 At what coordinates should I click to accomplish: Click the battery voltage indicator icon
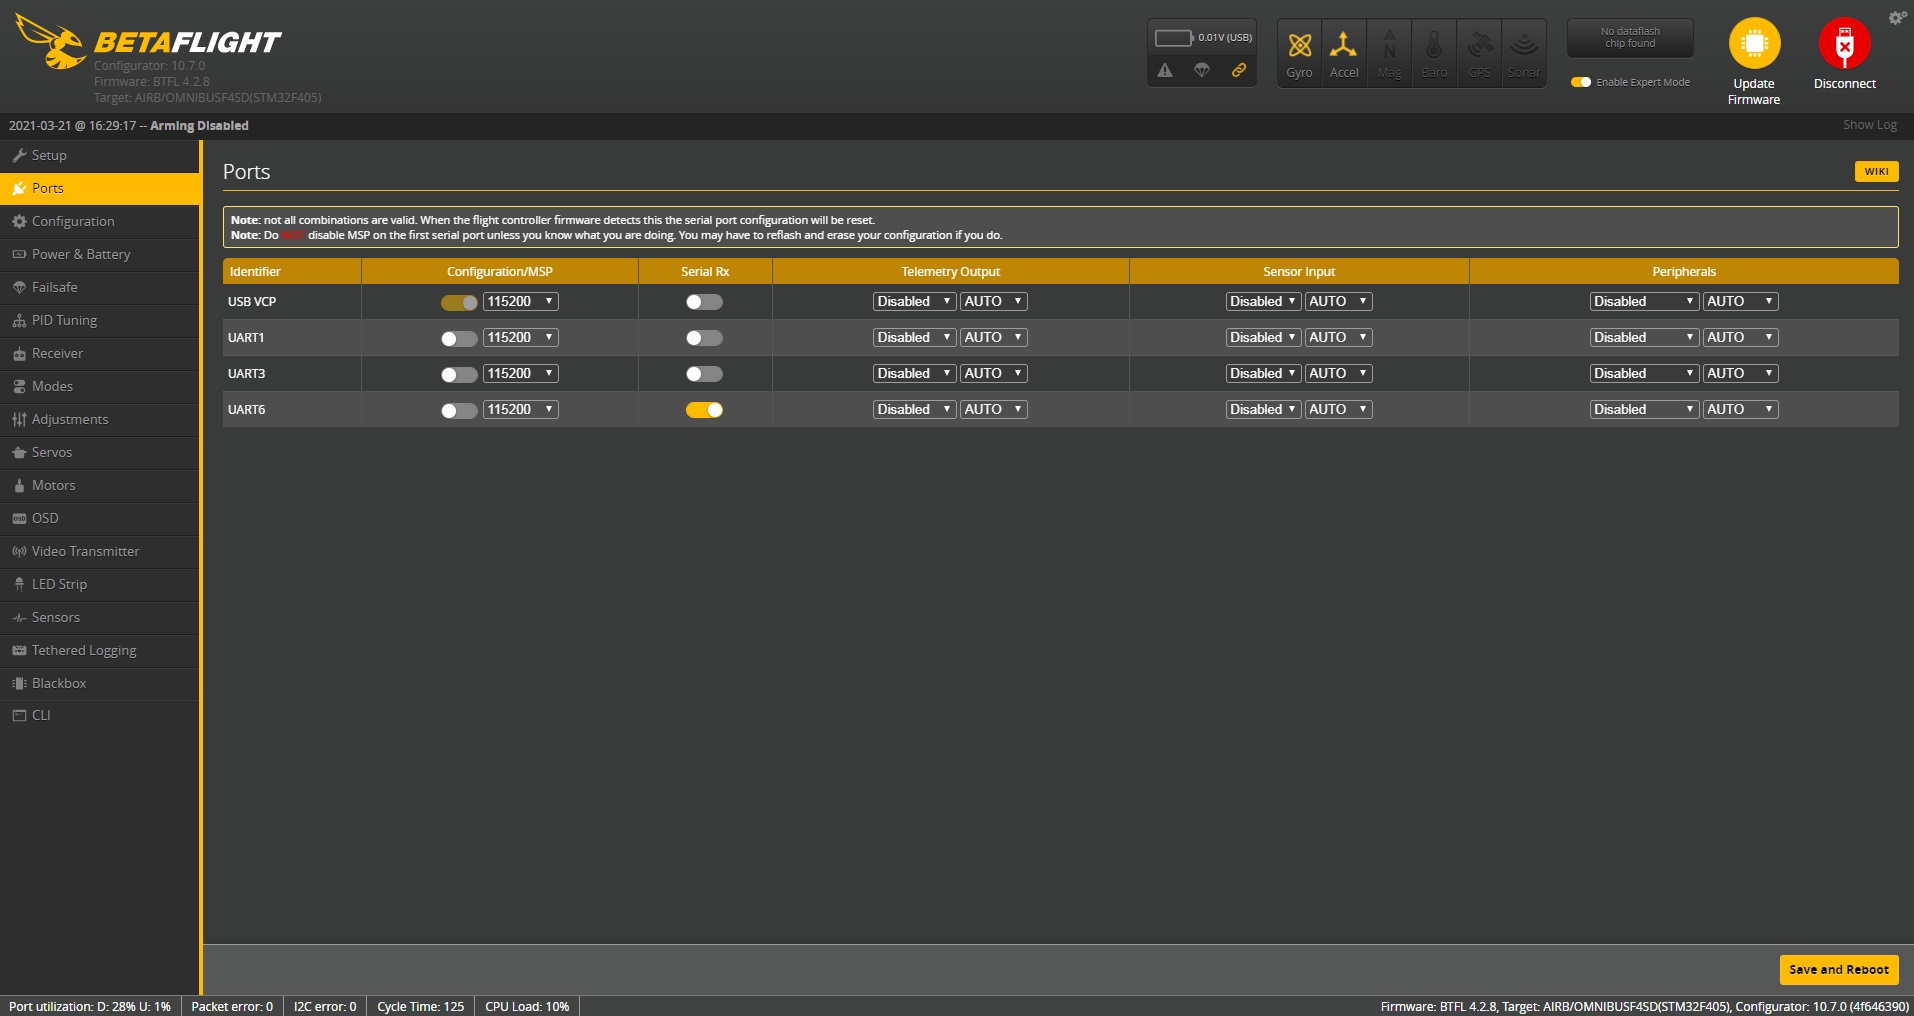[x=1174, y=38]
